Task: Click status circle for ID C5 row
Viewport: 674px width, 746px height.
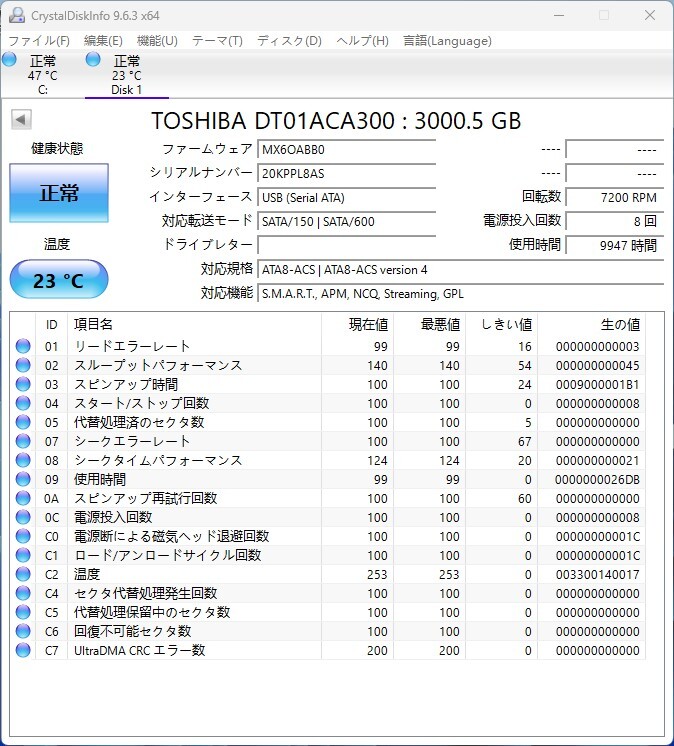Action: point(23,612)
